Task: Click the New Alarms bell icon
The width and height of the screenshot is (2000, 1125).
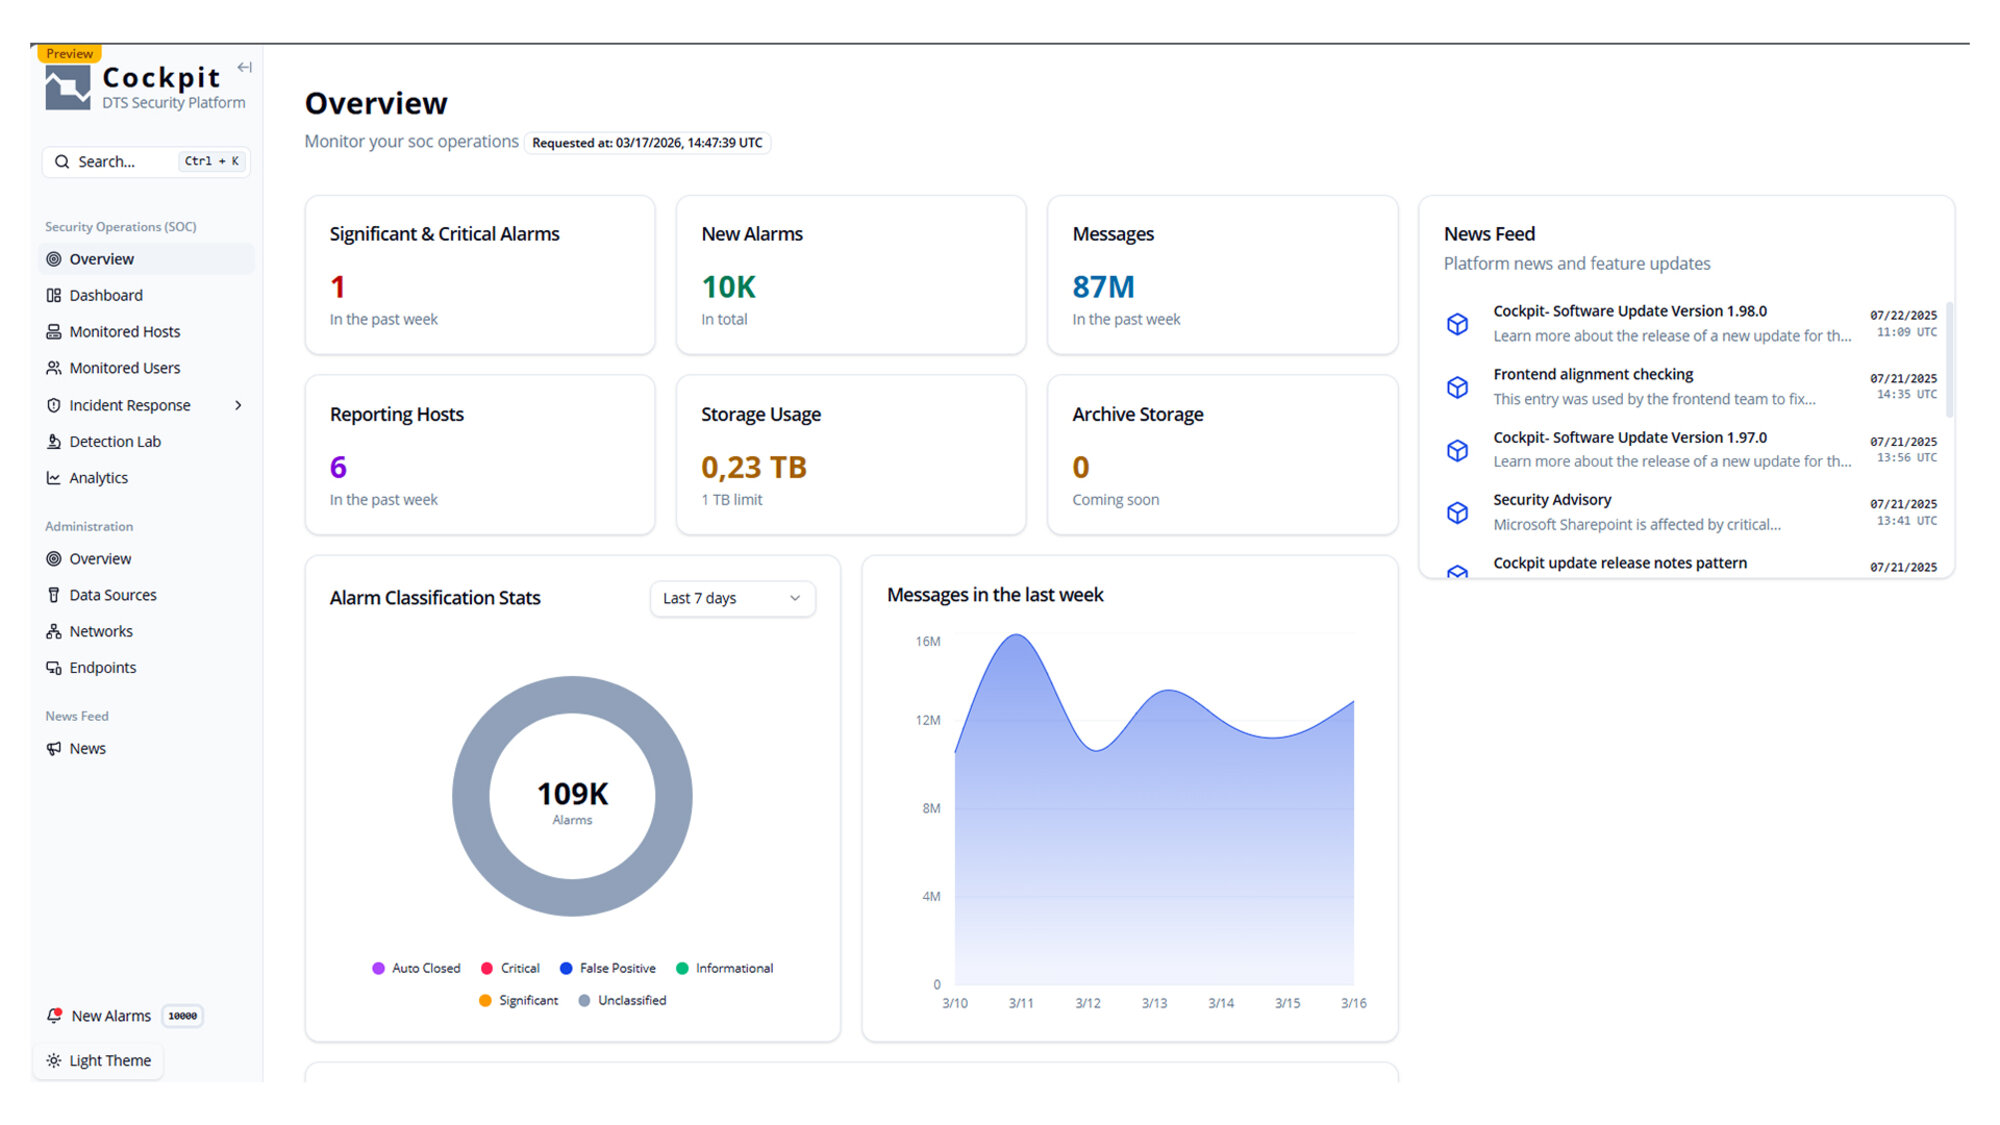Action: click(55, 1016)
